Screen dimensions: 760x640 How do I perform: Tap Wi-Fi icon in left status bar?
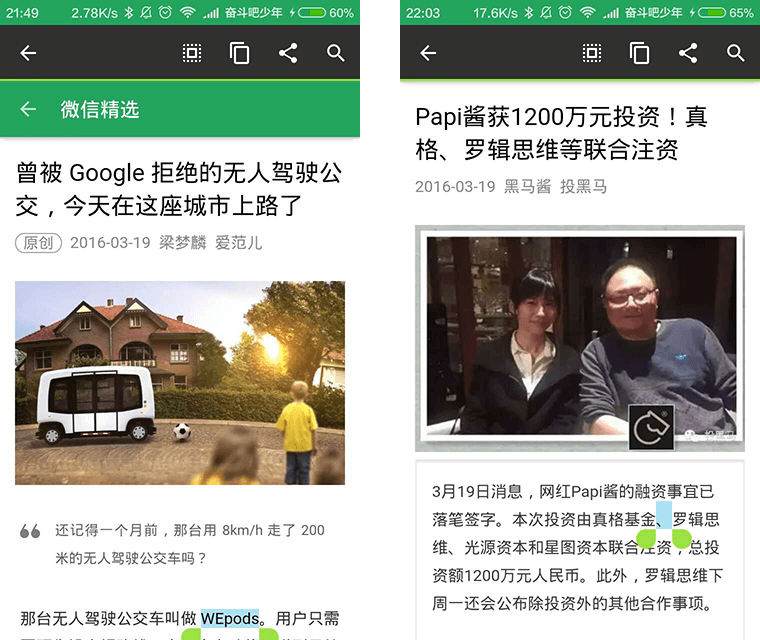coord(187,13)
